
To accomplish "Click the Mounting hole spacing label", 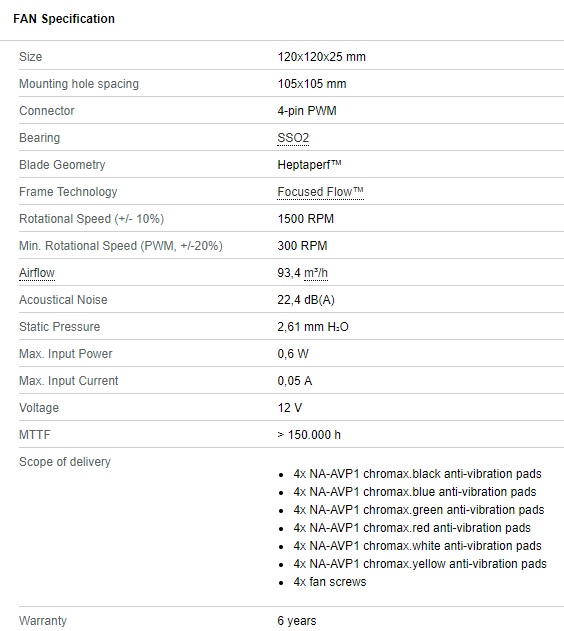I will (x=79, y=84).
